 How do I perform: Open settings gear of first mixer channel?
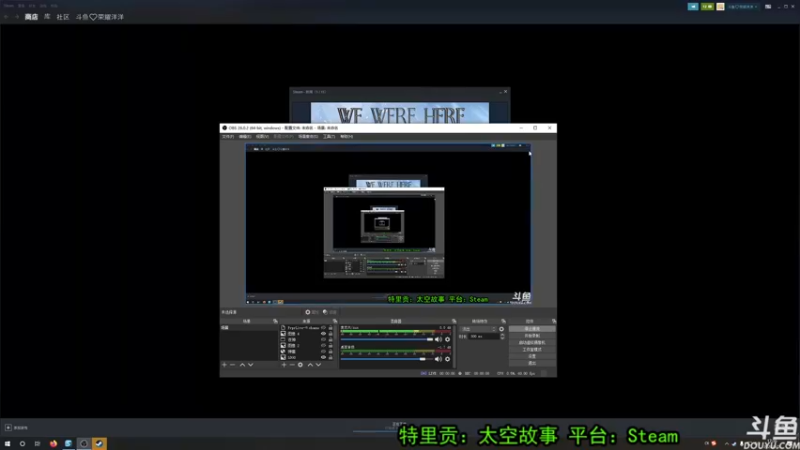click(447, 339)
